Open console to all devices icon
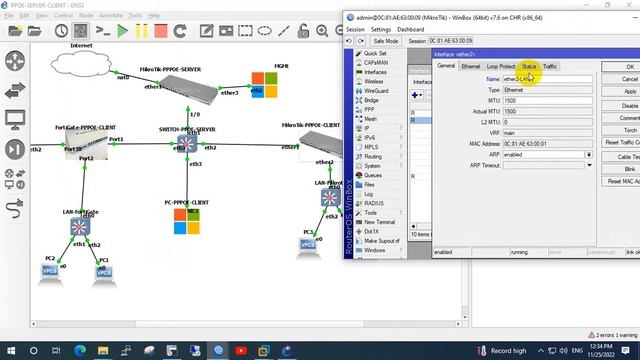 click(x=103, y=31)
